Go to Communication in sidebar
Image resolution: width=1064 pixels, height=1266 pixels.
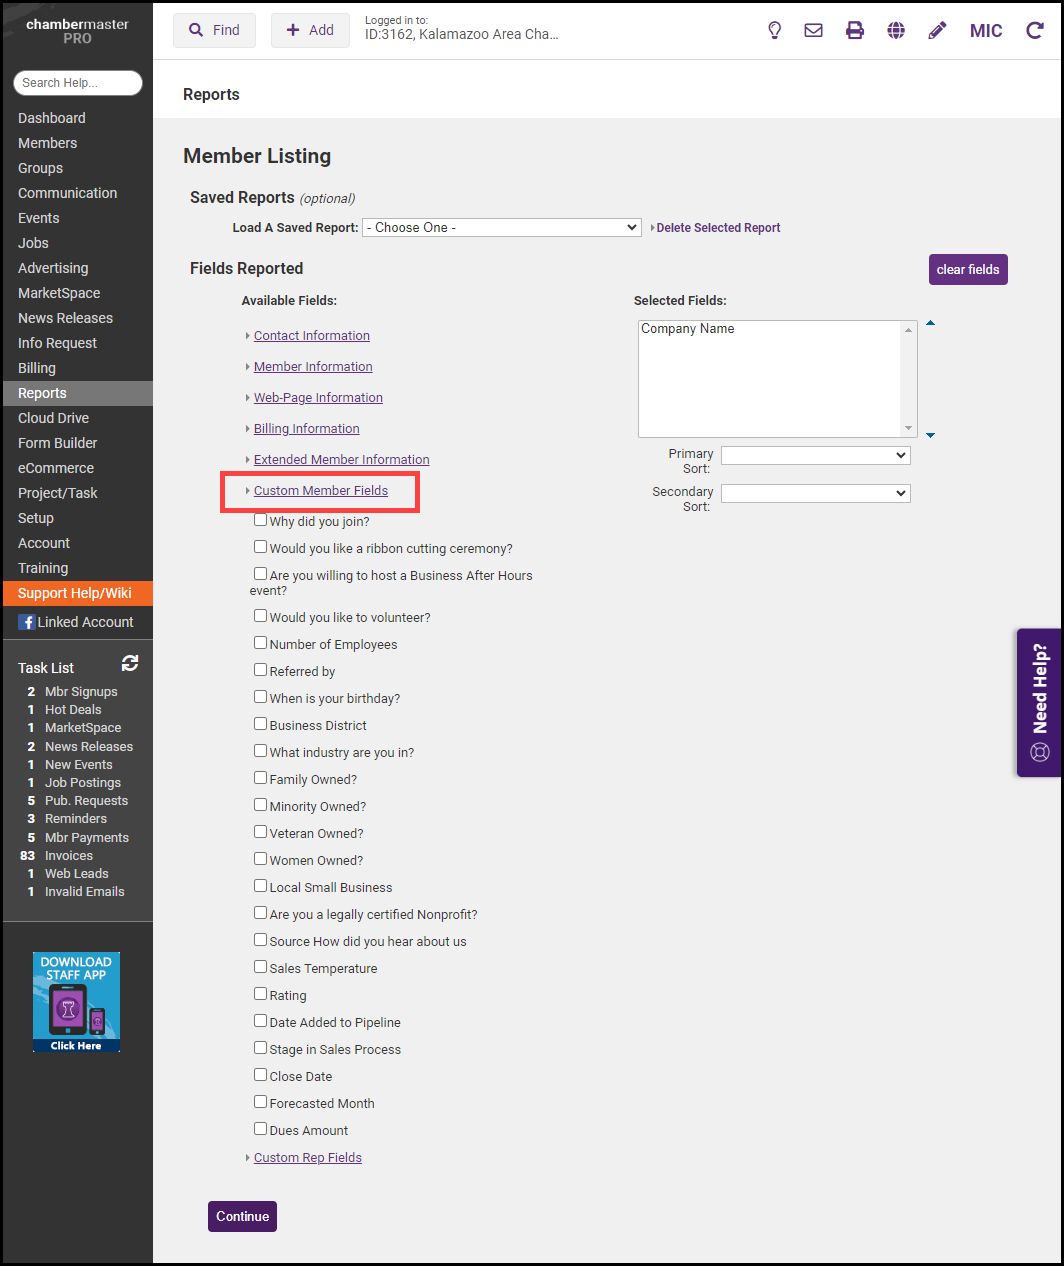(67, 193)
